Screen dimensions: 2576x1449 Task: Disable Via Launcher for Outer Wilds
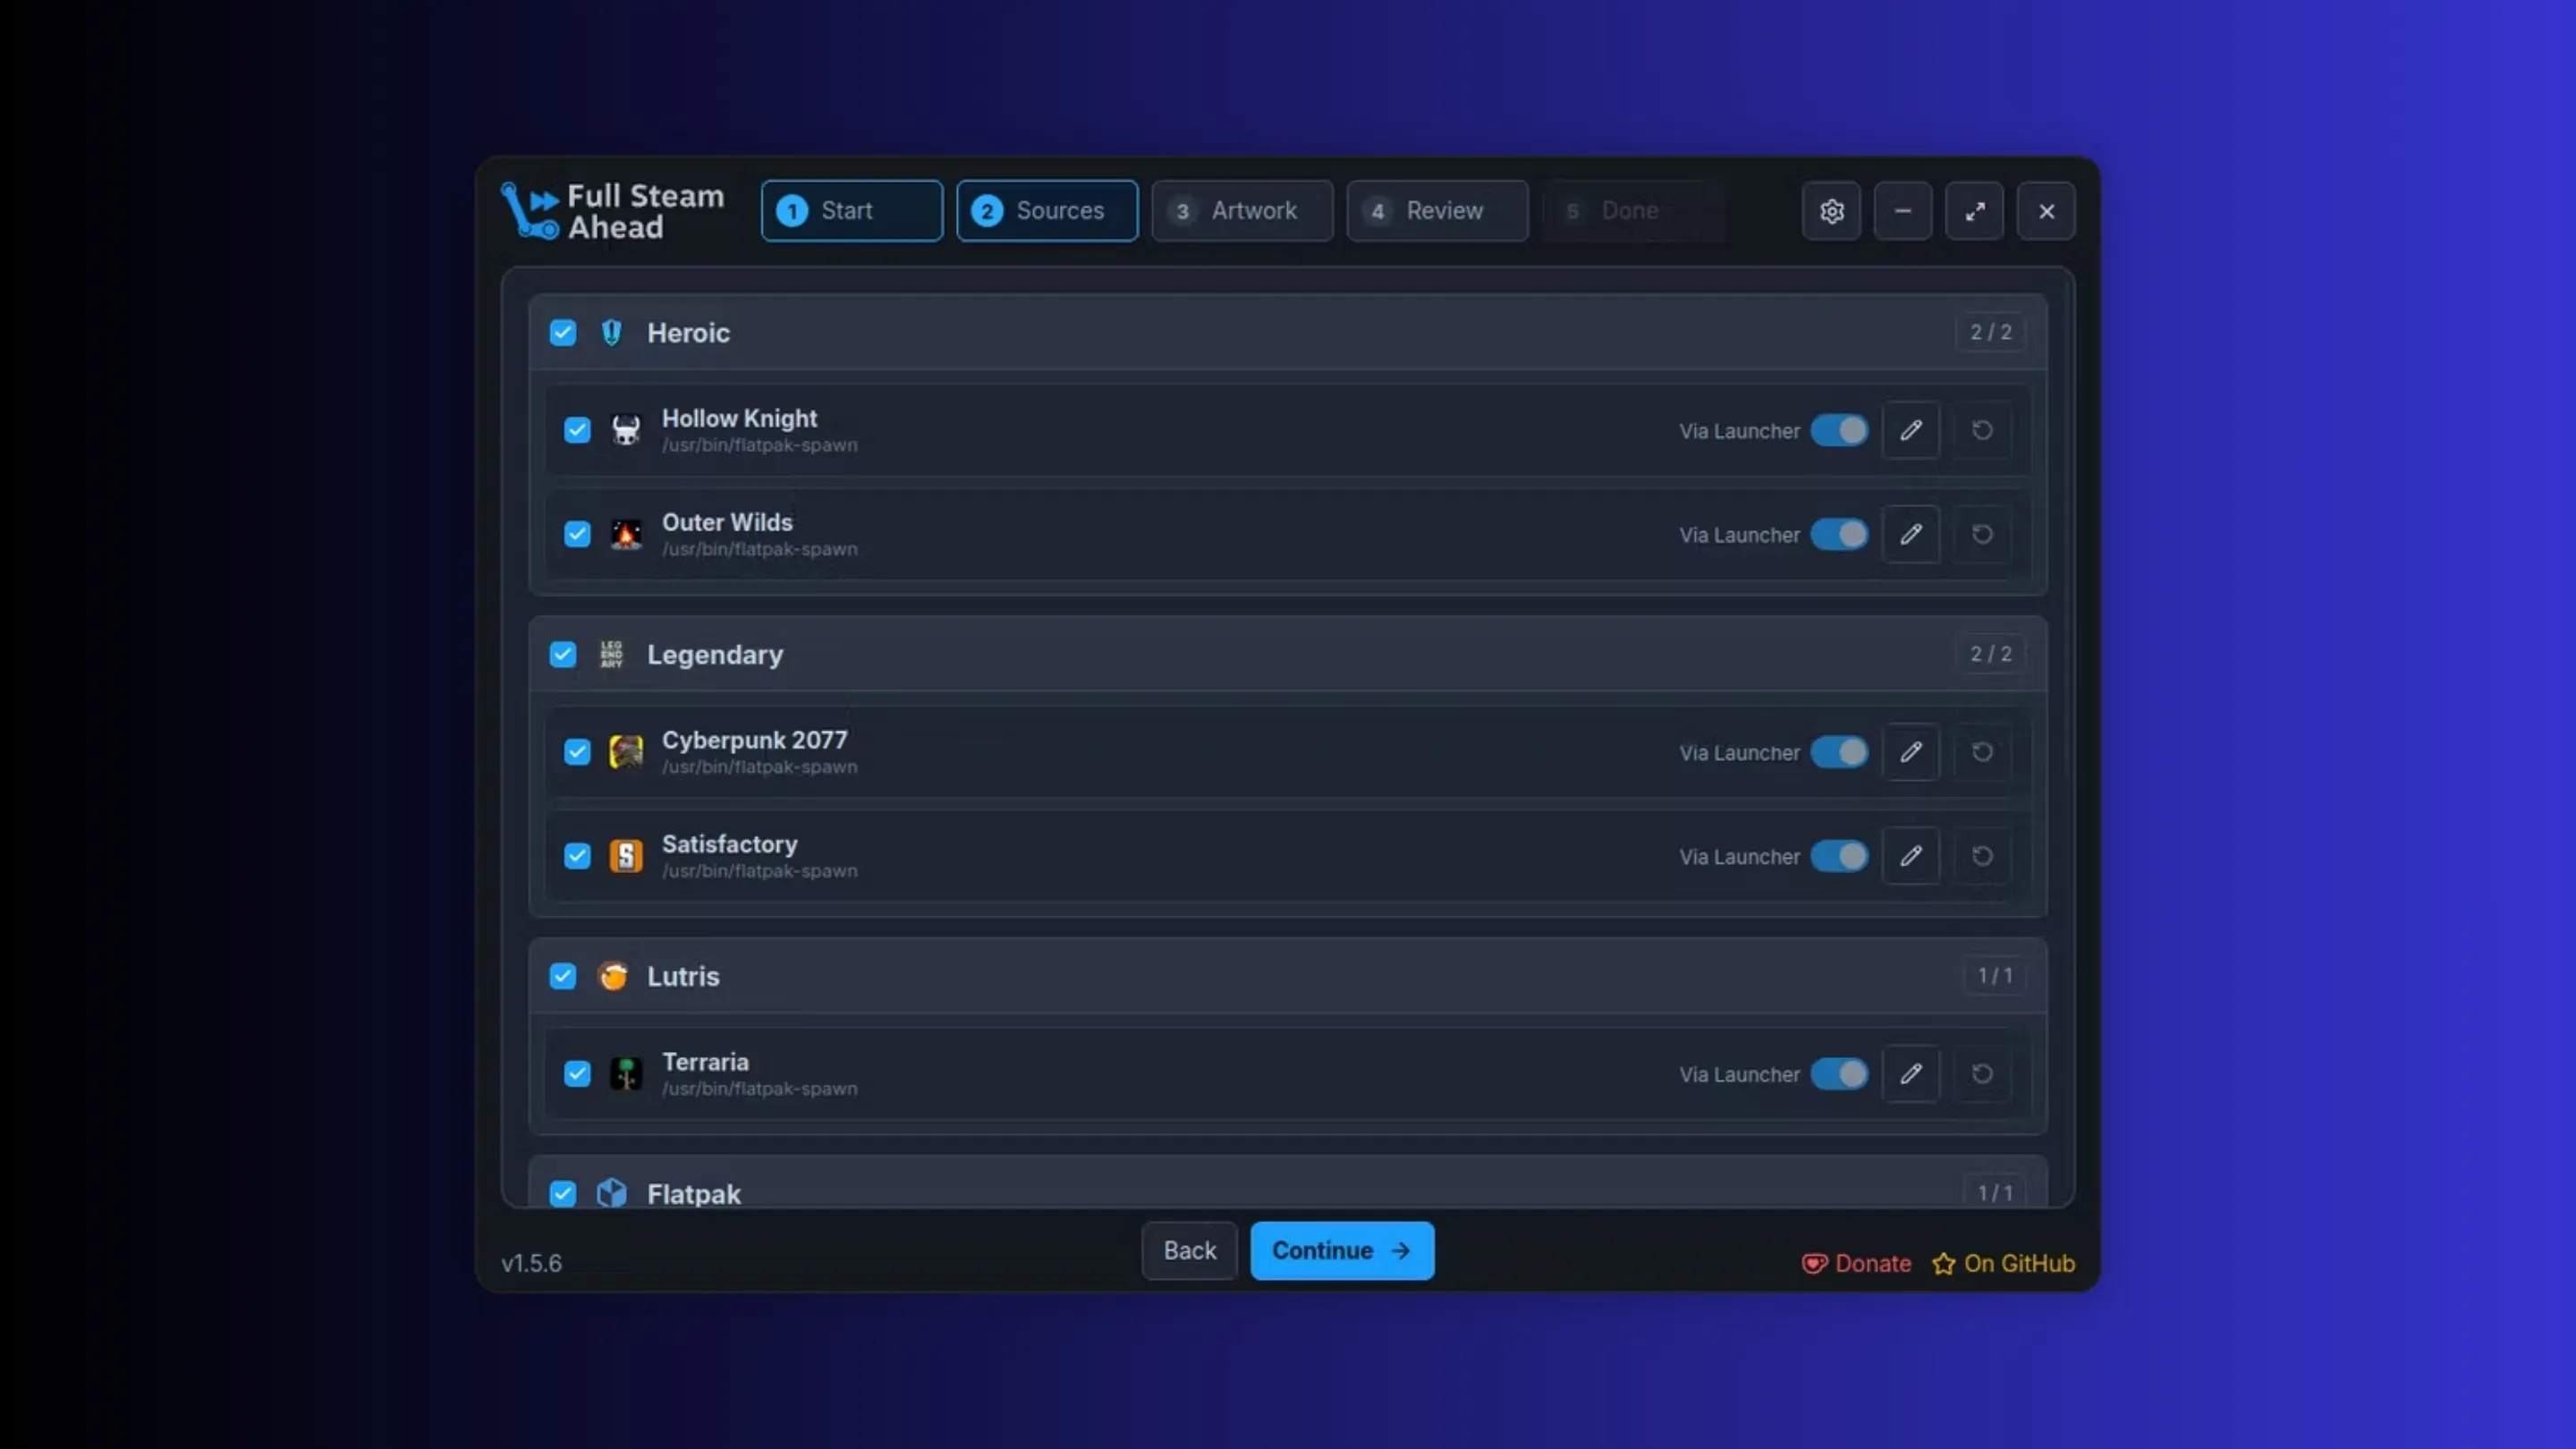click(x=1839, y=534)
